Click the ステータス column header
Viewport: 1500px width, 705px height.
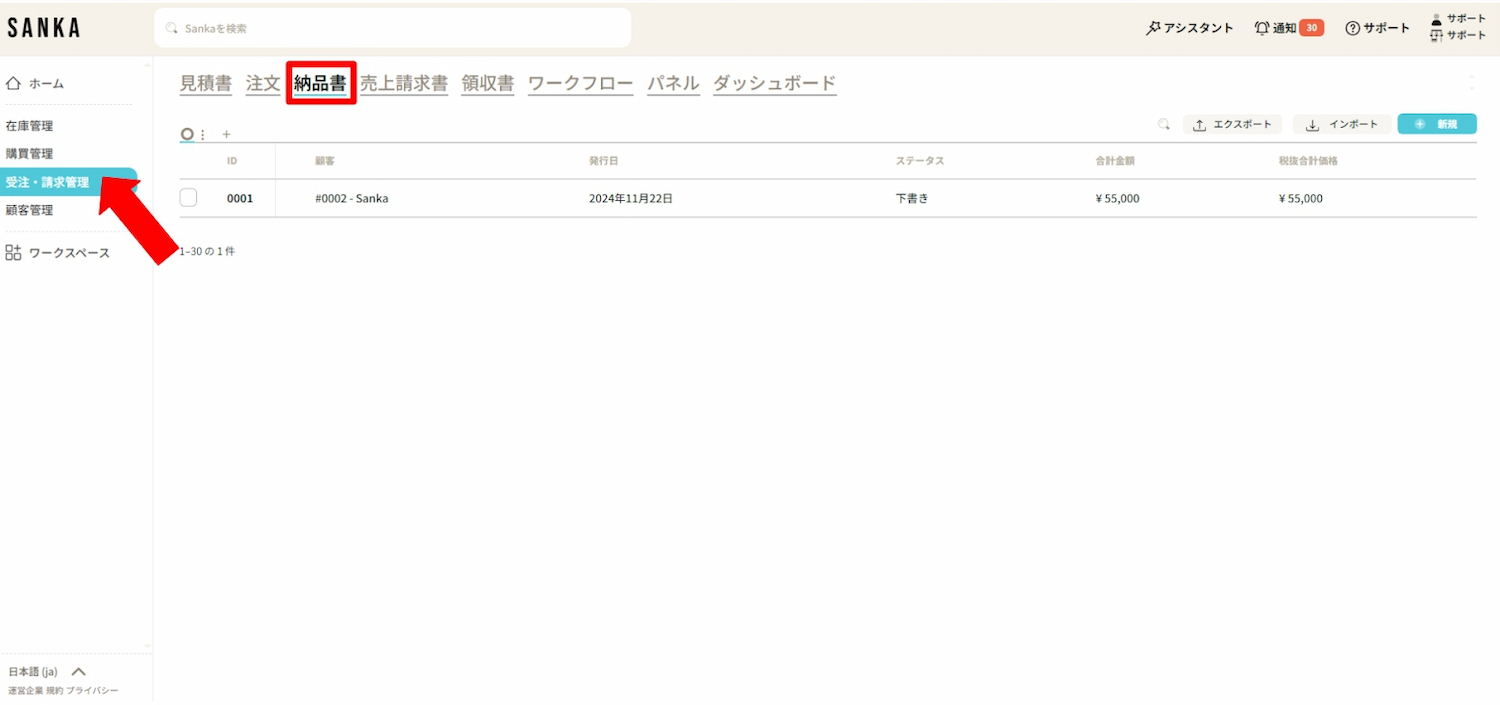pos(920,161)
